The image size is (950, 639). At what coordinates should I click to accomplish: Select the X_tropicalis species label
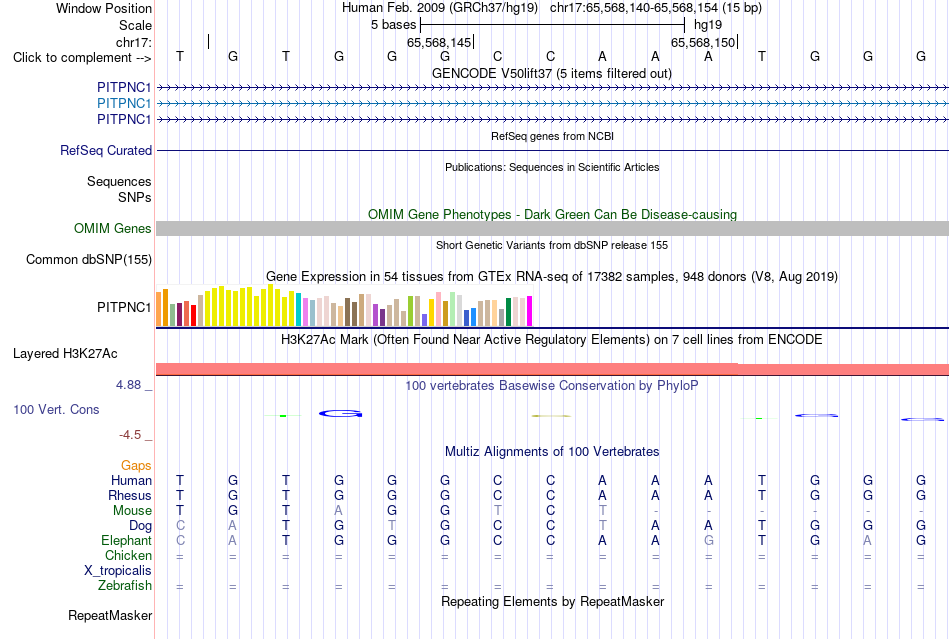point(118,571)
